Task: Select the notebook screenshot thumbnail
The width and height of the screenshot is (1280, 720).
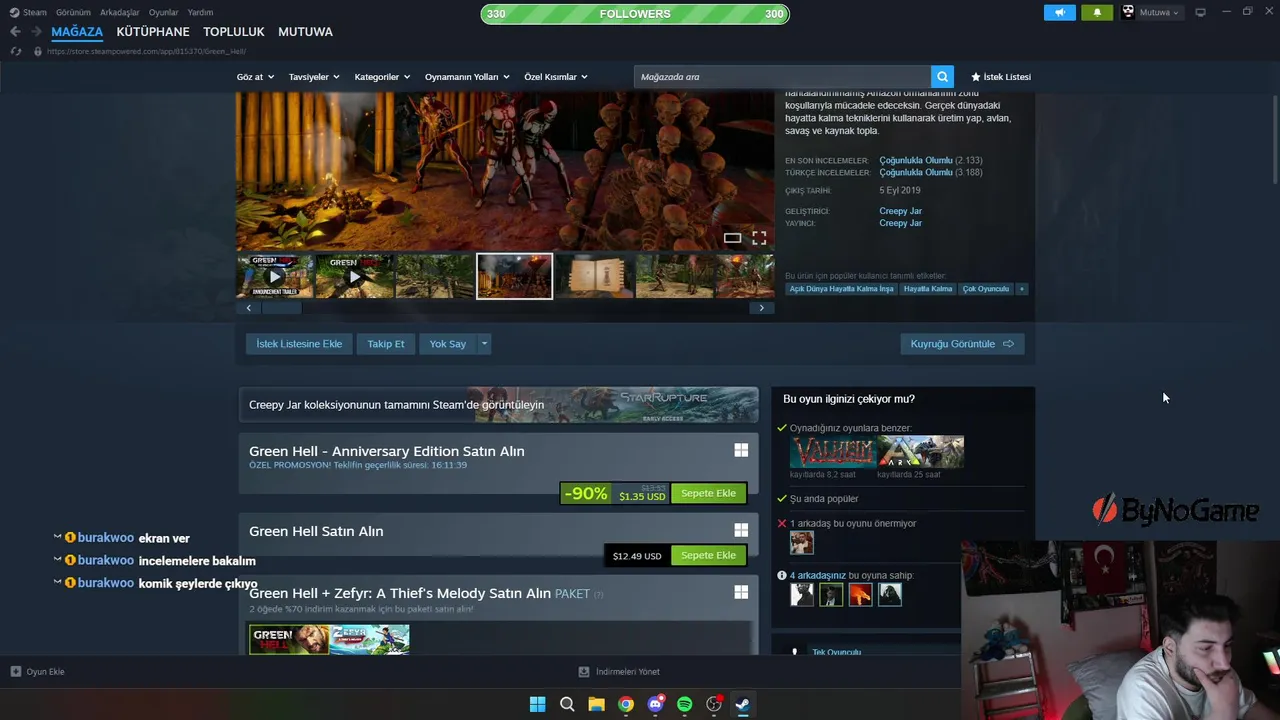Action: (594, 276)
